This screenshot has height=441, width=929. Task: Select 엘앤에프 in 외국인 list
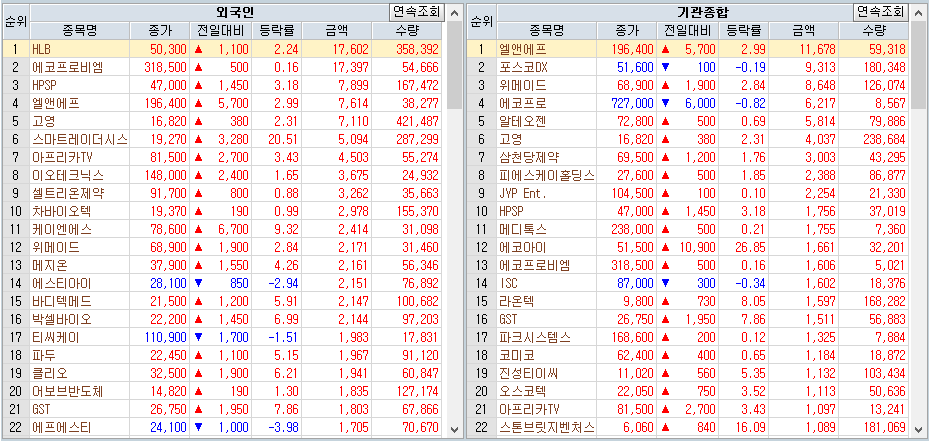coord(55,103)
